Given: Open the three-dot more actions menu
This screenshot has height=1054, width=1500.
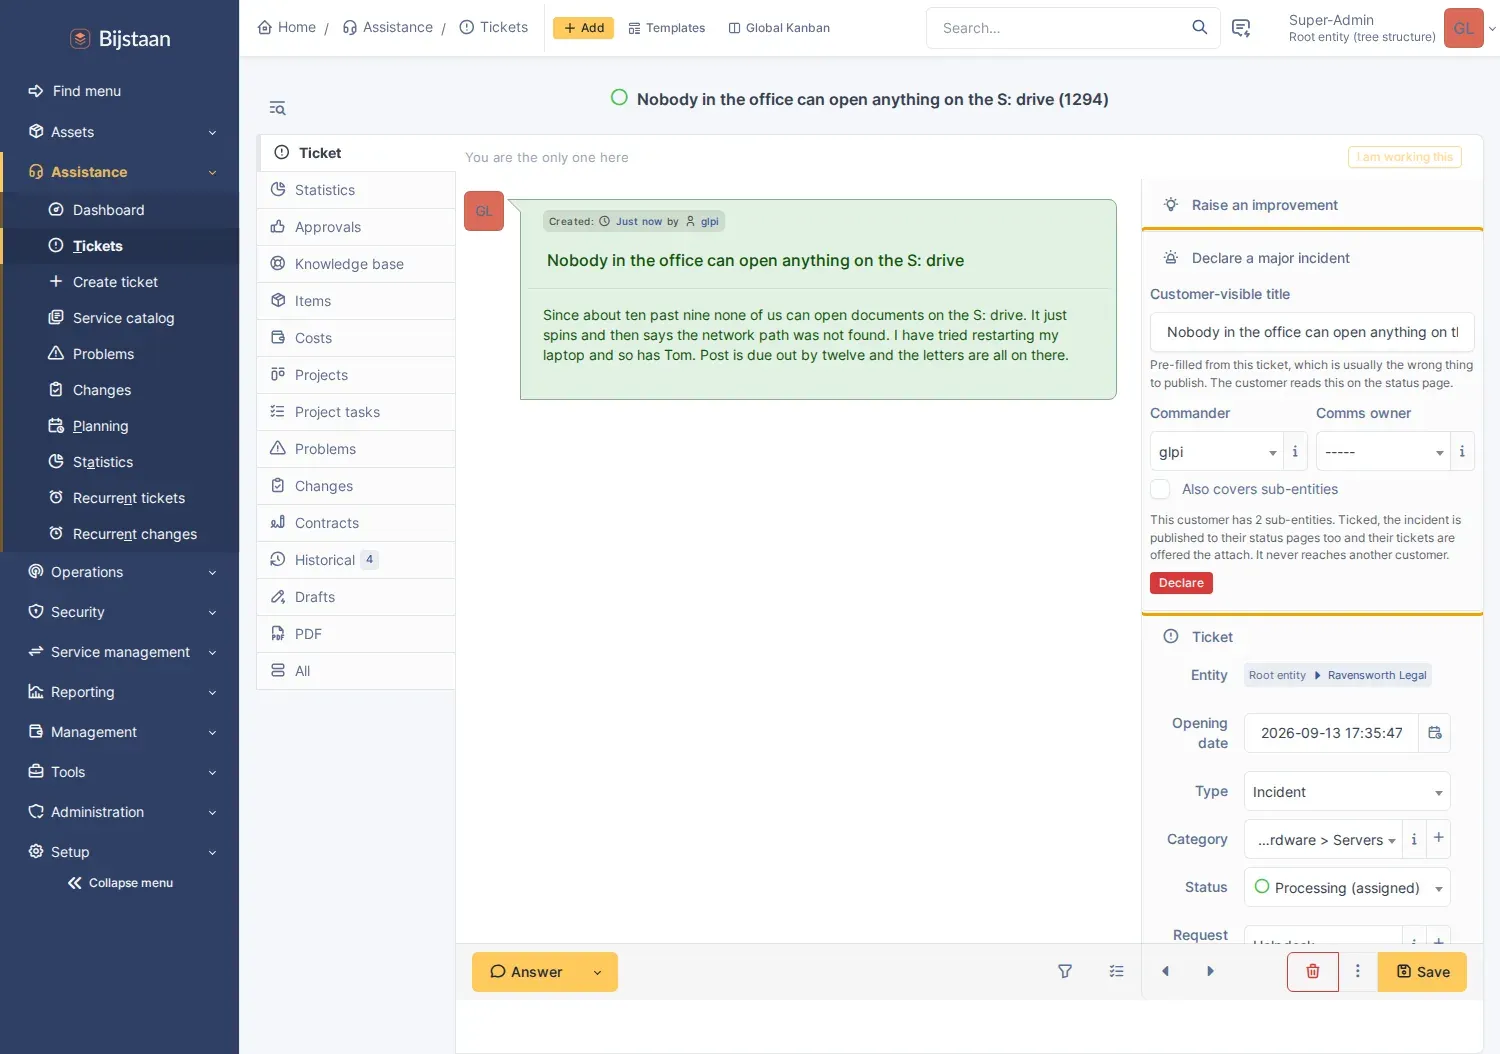Looking at the screenshot, I should point(1357,971).
